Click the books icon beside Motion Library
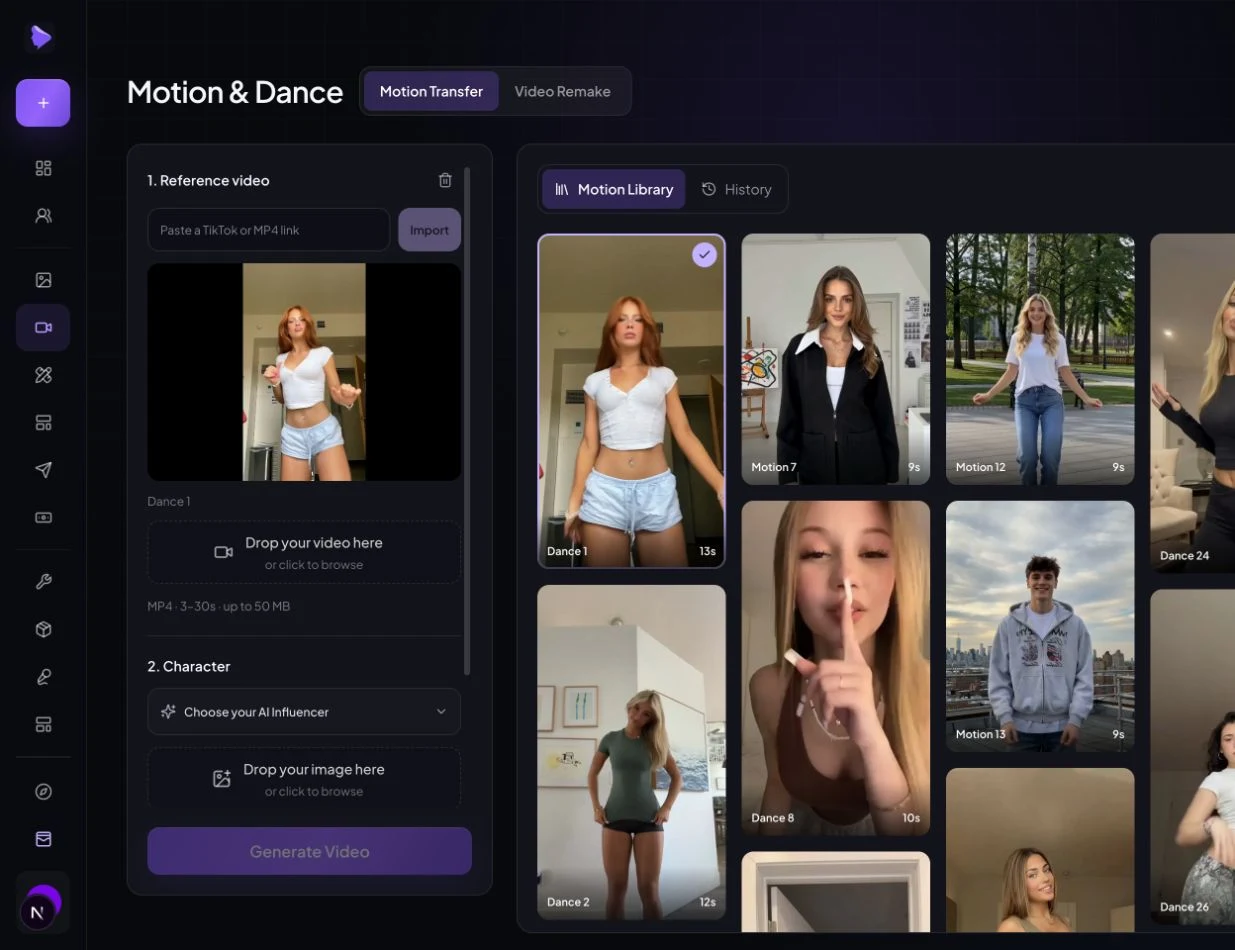 pyautogui.click(x=562, y=189)
